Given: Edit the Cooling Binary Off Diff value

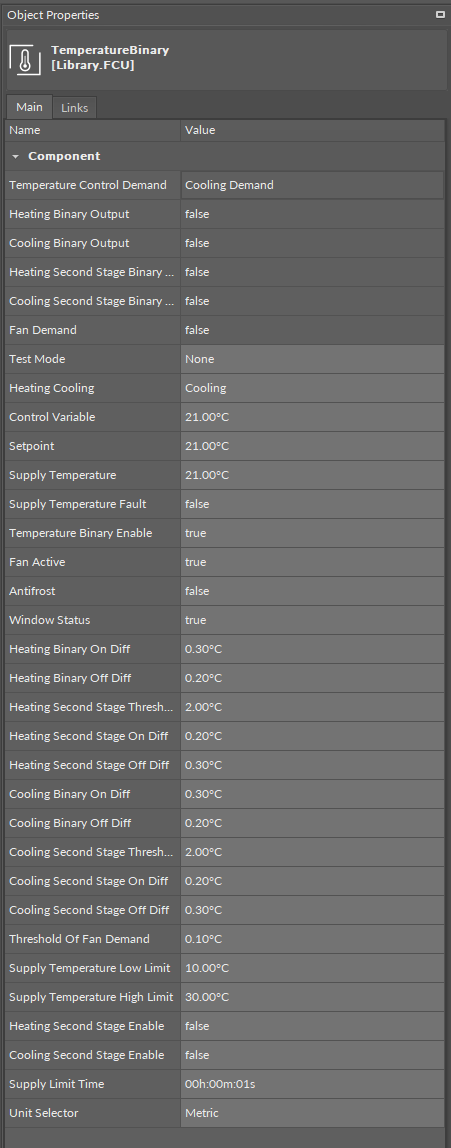Looking at the screenshot, I should [312, 823].
